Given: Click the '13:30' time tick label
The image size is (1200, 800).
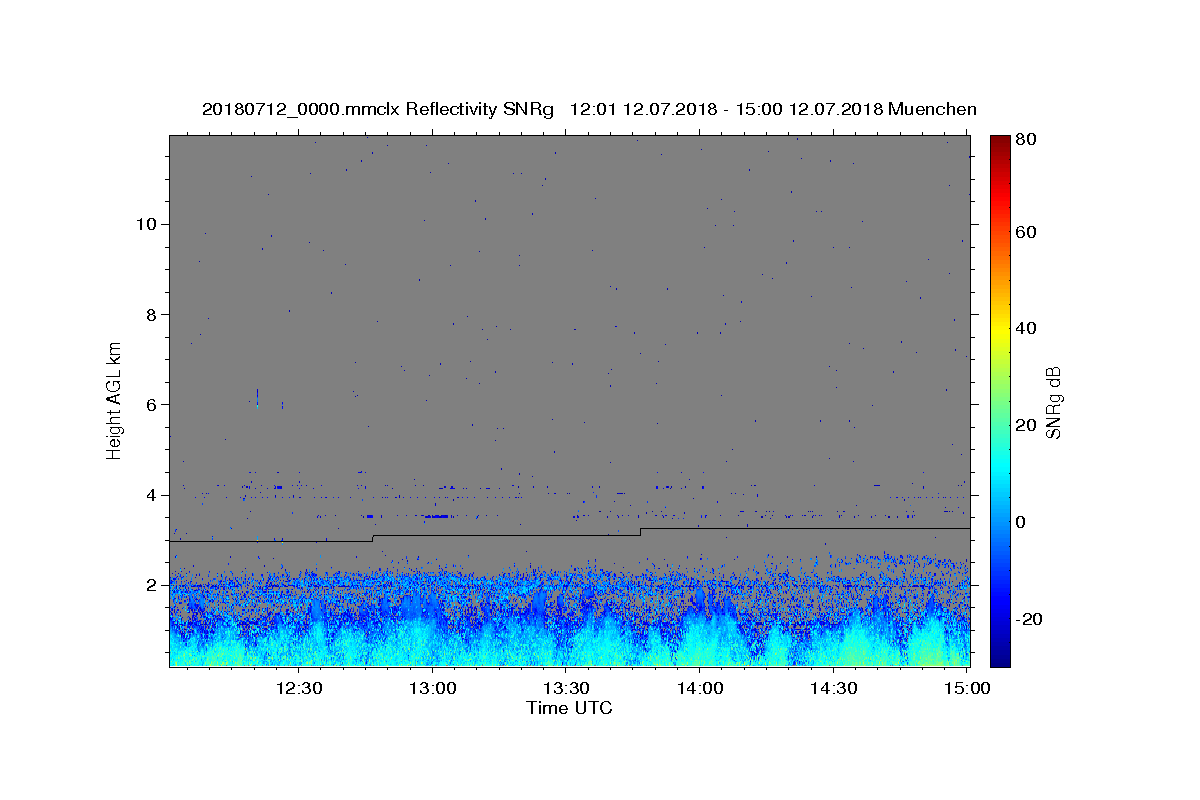Looking at the screenshot, I should click(565, 688).
